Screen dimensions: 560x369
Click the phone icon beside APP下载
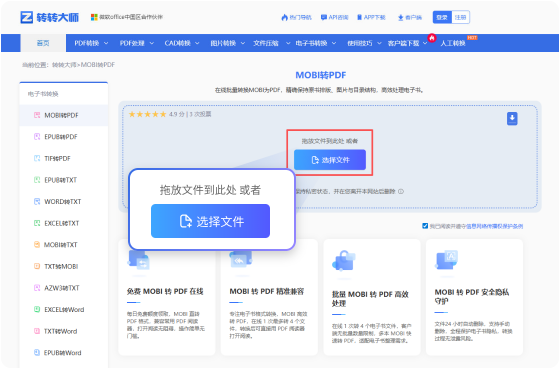[x=359, y=17]
